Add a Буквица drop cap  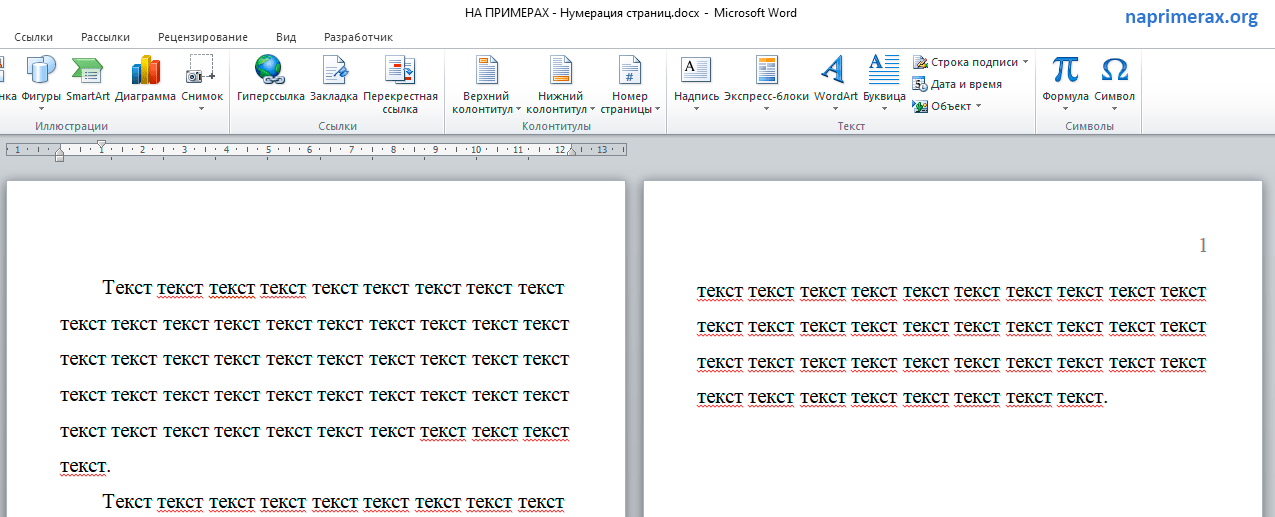pyautogui.click(x=884, y=82)
